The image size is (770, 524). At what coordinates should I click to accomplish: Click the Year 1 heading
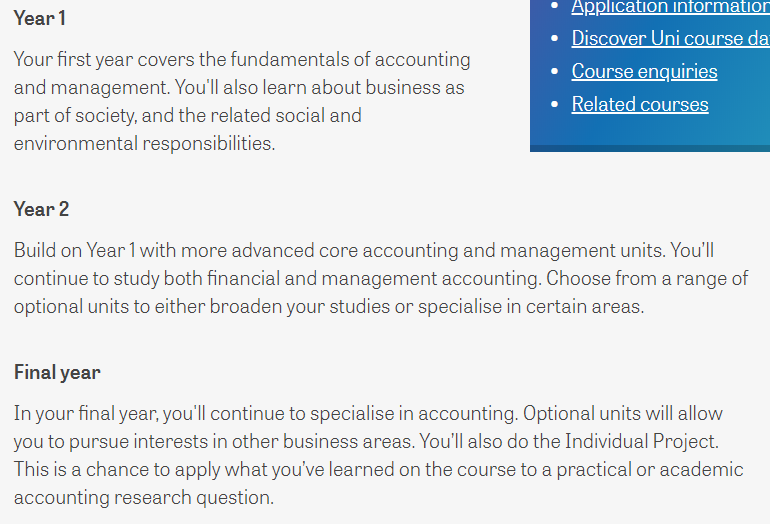pos(39,19)
